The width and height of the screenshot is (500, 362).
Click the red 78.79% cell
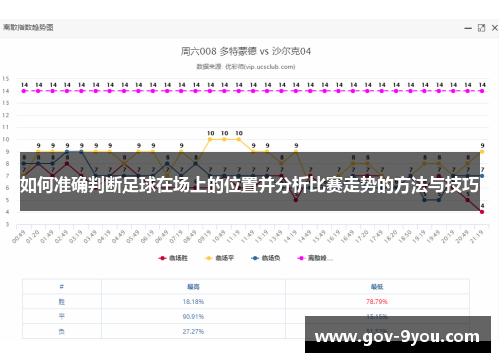(377, 302)
